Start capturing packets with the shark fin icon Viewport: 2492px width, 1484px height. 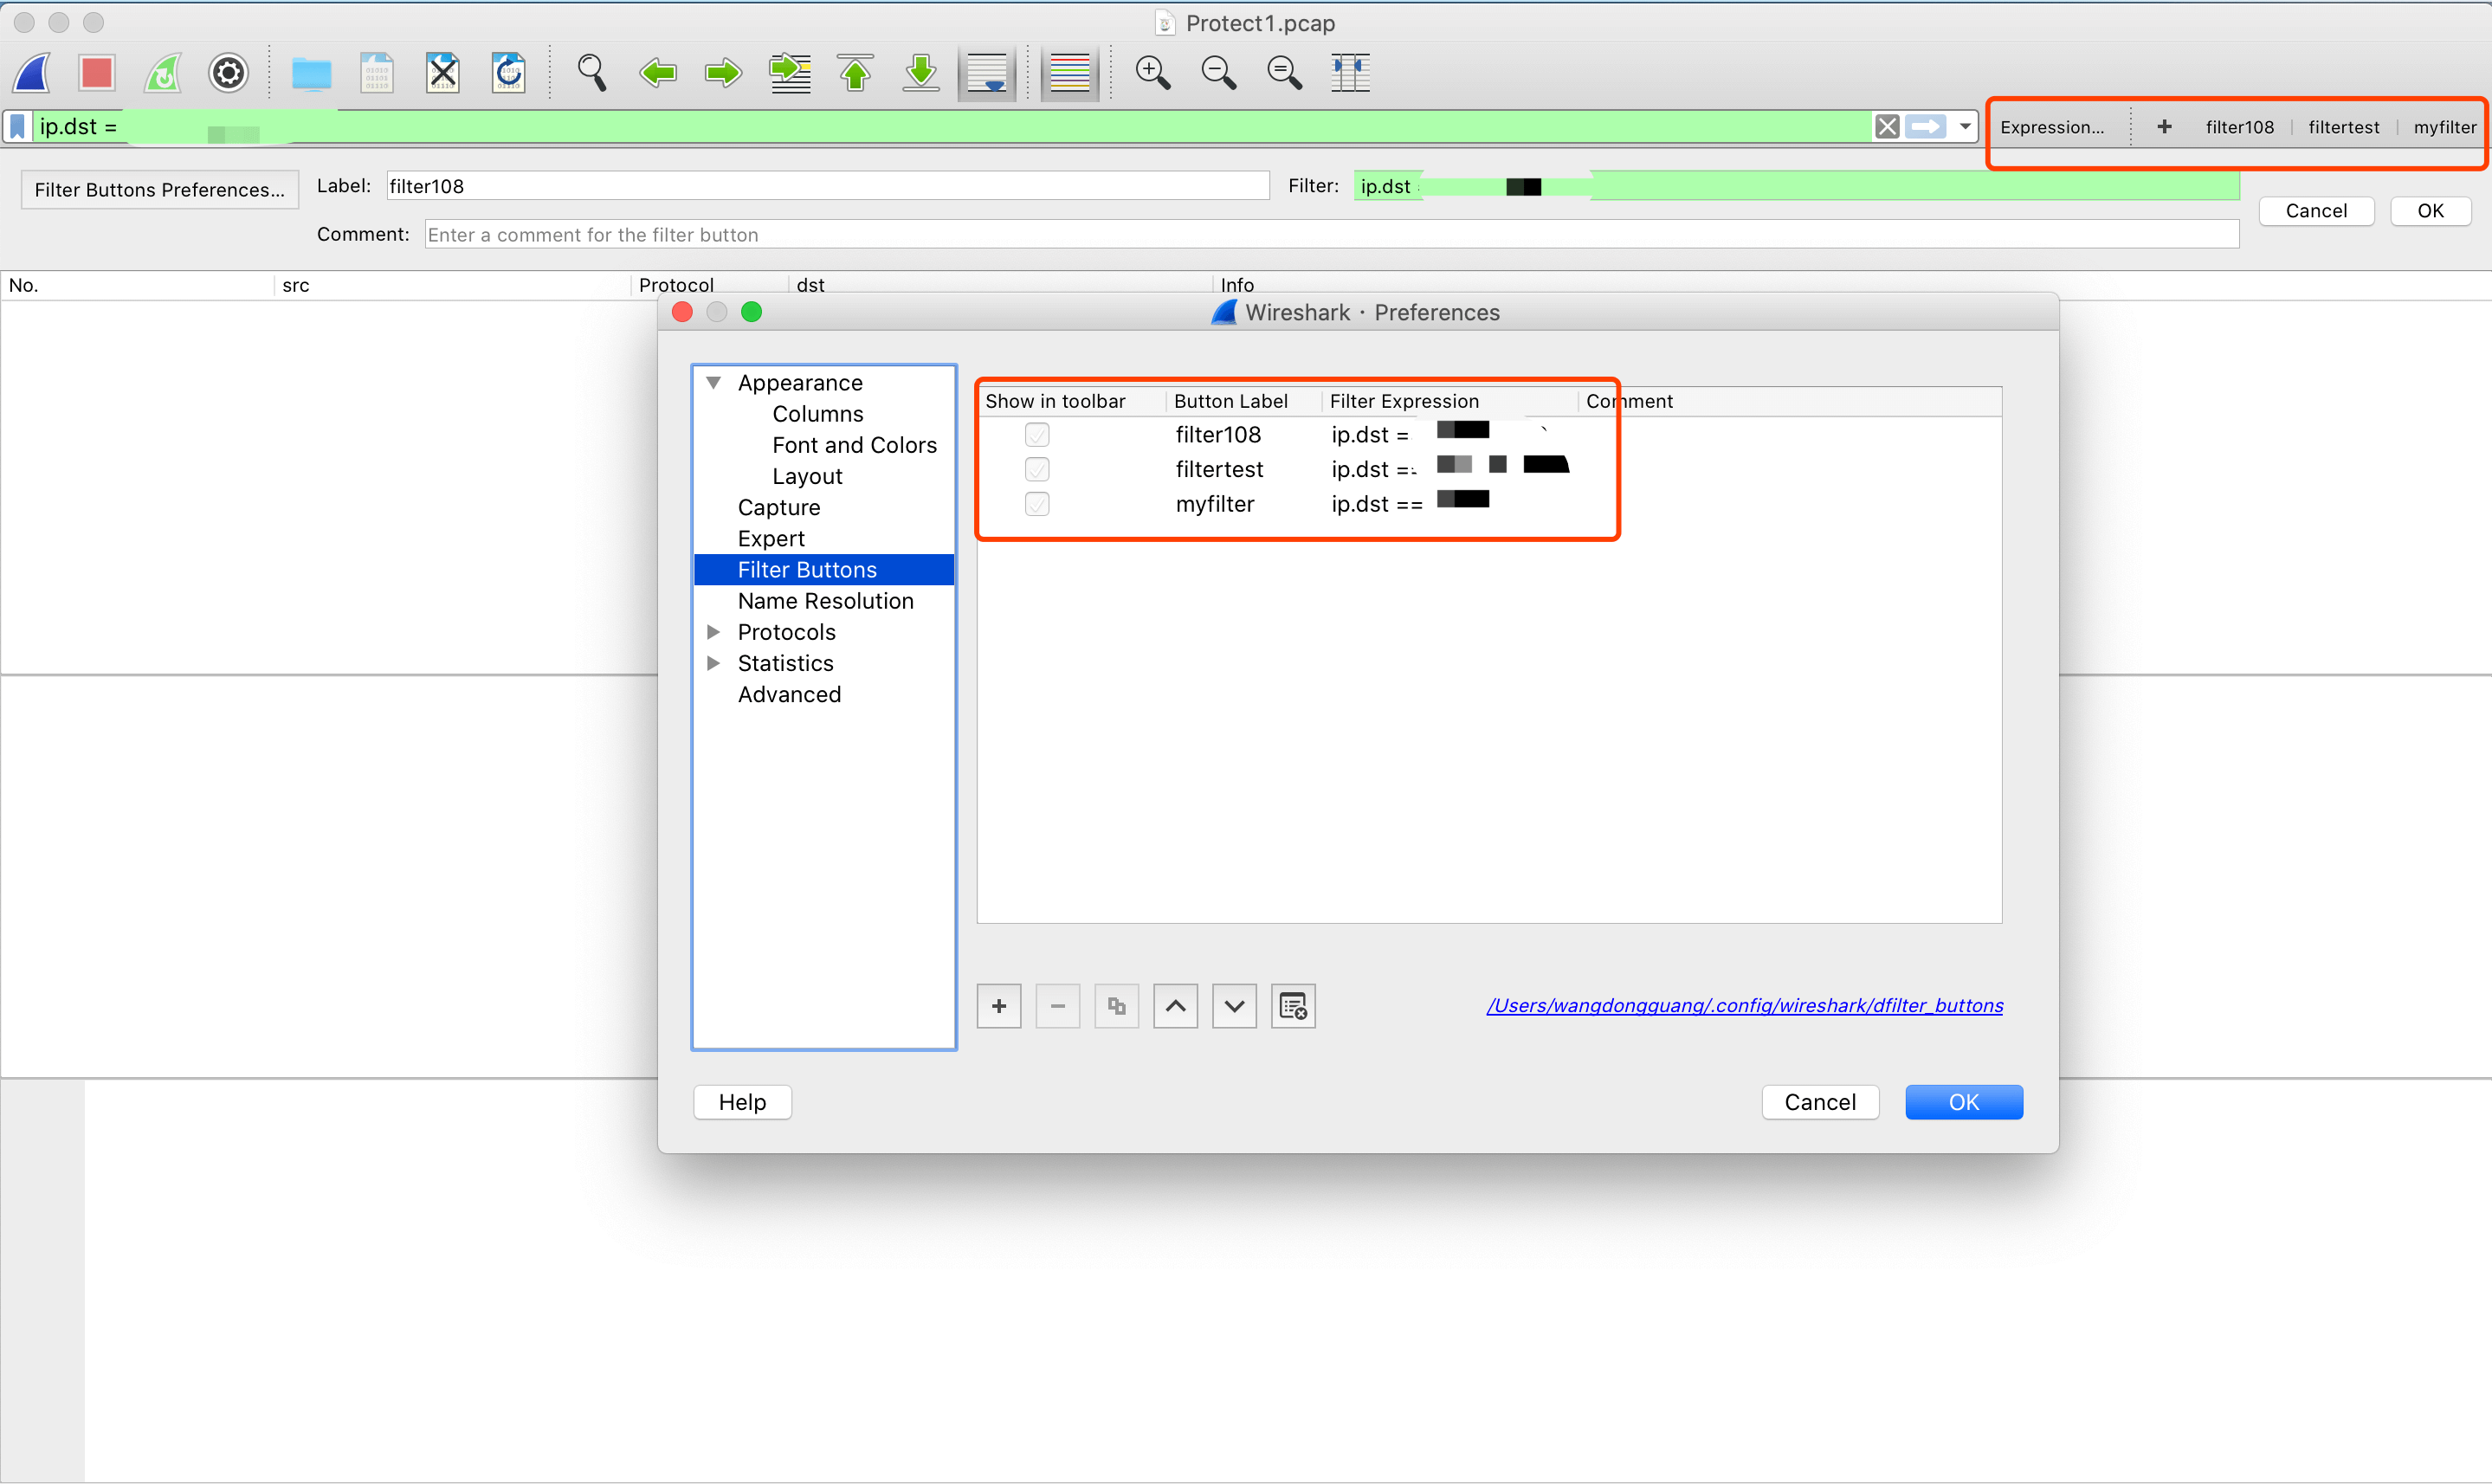coord(32,73)
